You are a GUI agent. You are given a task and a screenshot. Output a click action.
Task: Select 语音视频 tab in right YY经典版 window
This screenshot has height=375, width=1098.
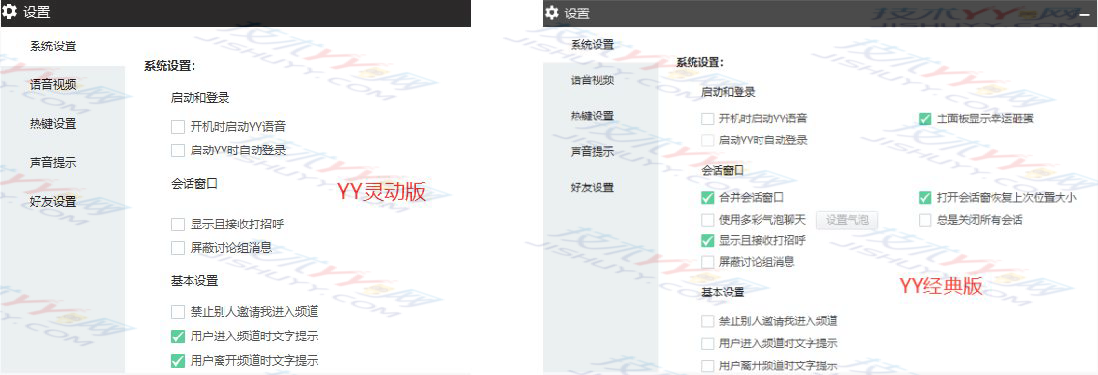592,80
